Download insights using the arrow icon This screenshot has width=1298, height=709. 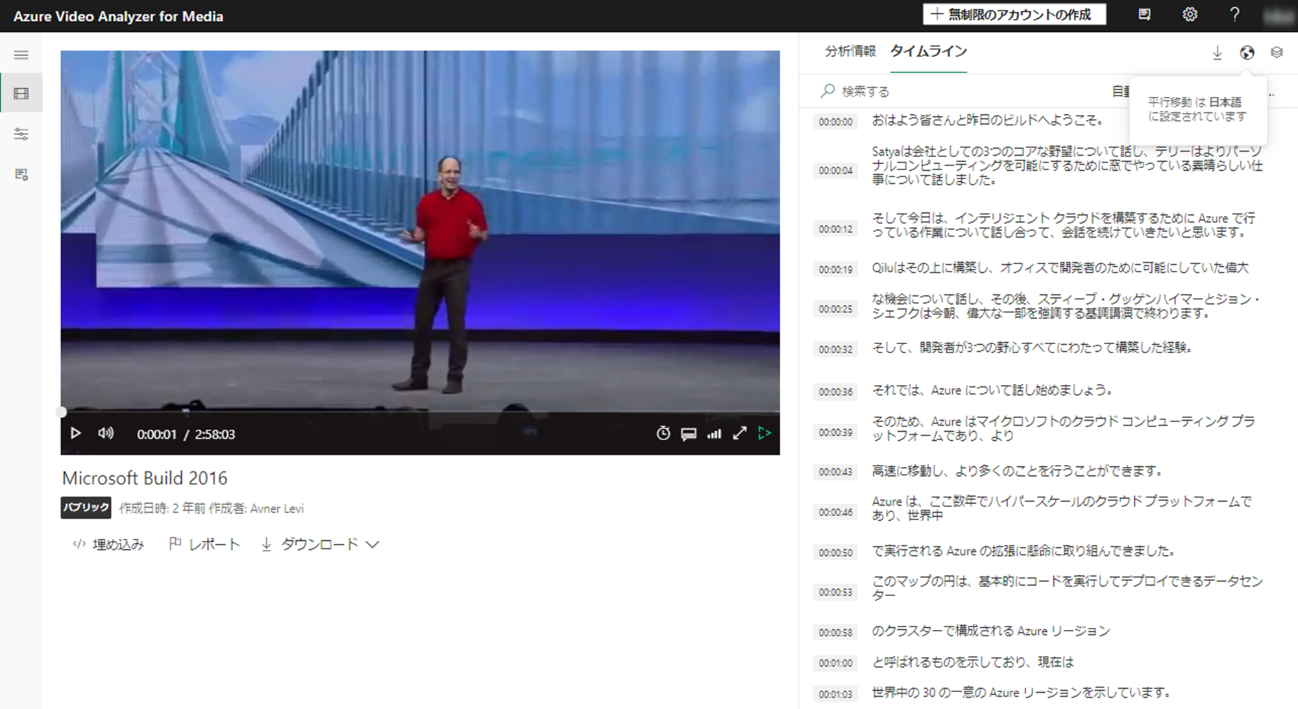pos(1217,53)
